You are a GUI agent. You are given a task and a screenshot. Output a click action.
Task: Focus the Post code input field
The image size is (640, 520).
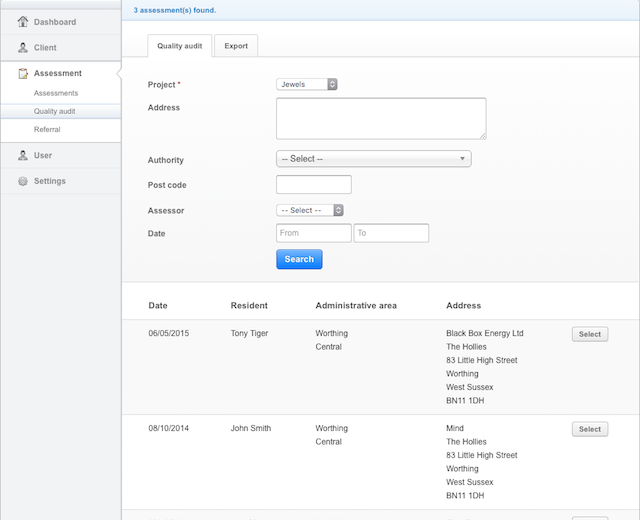click(313, 184)
